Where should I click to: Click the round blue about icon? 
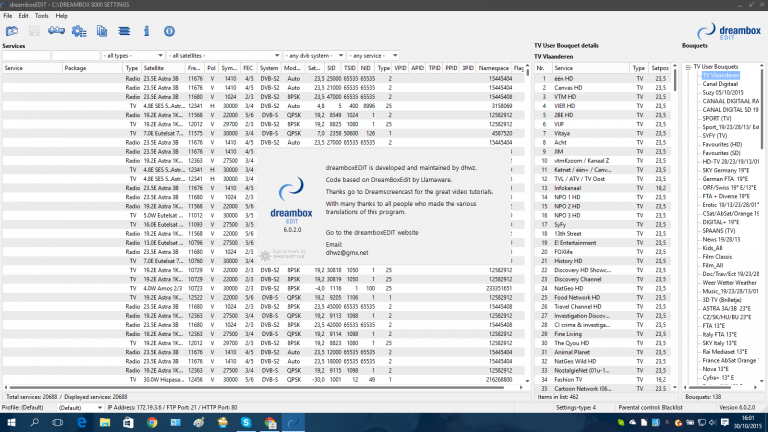tap(169, 32)
